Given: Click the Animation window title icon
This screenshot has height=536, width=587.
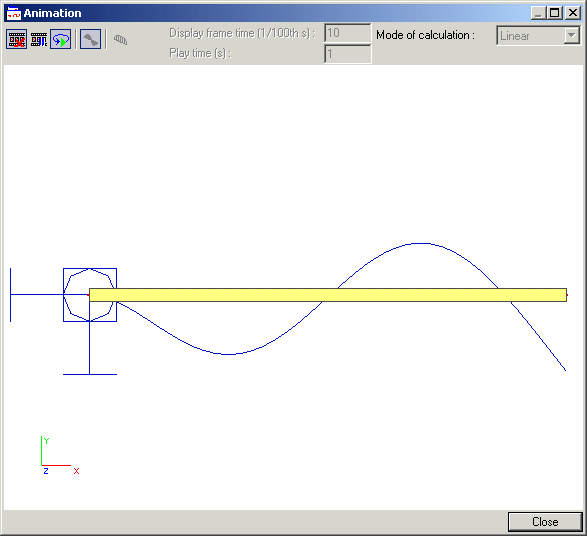Looking at the screenshot, I should coord(13,13).
